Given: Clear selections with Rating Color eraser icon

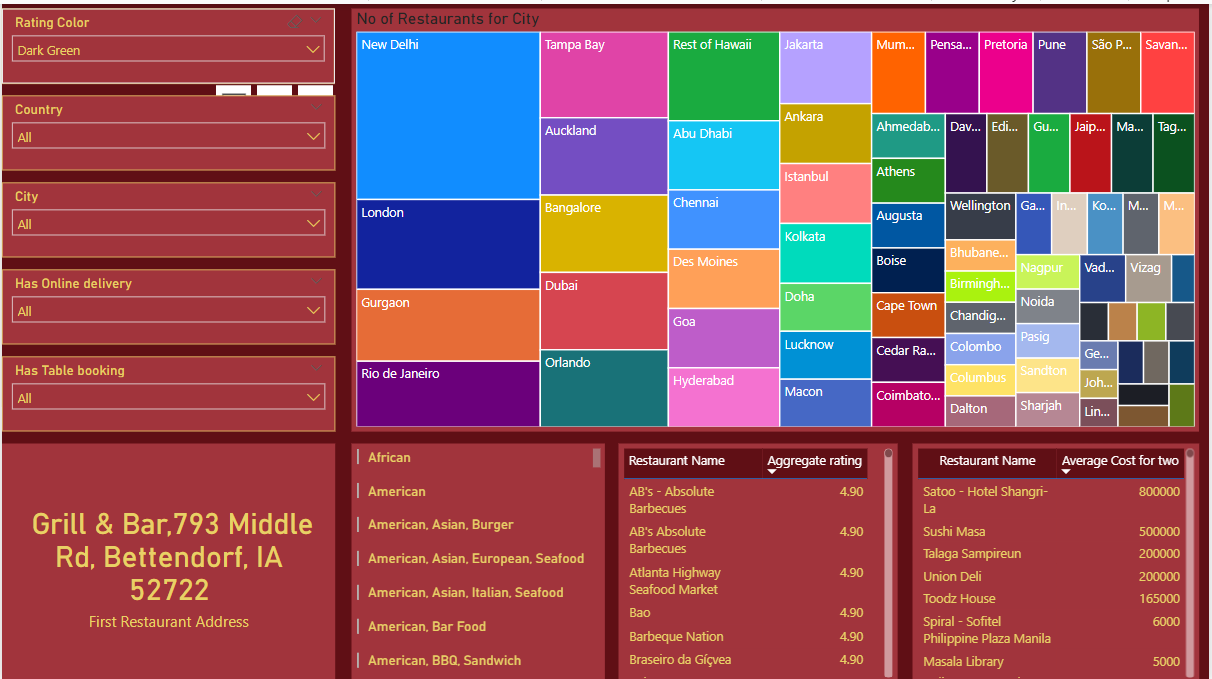Looking at the screenshot, I should [x=295, y=22].
